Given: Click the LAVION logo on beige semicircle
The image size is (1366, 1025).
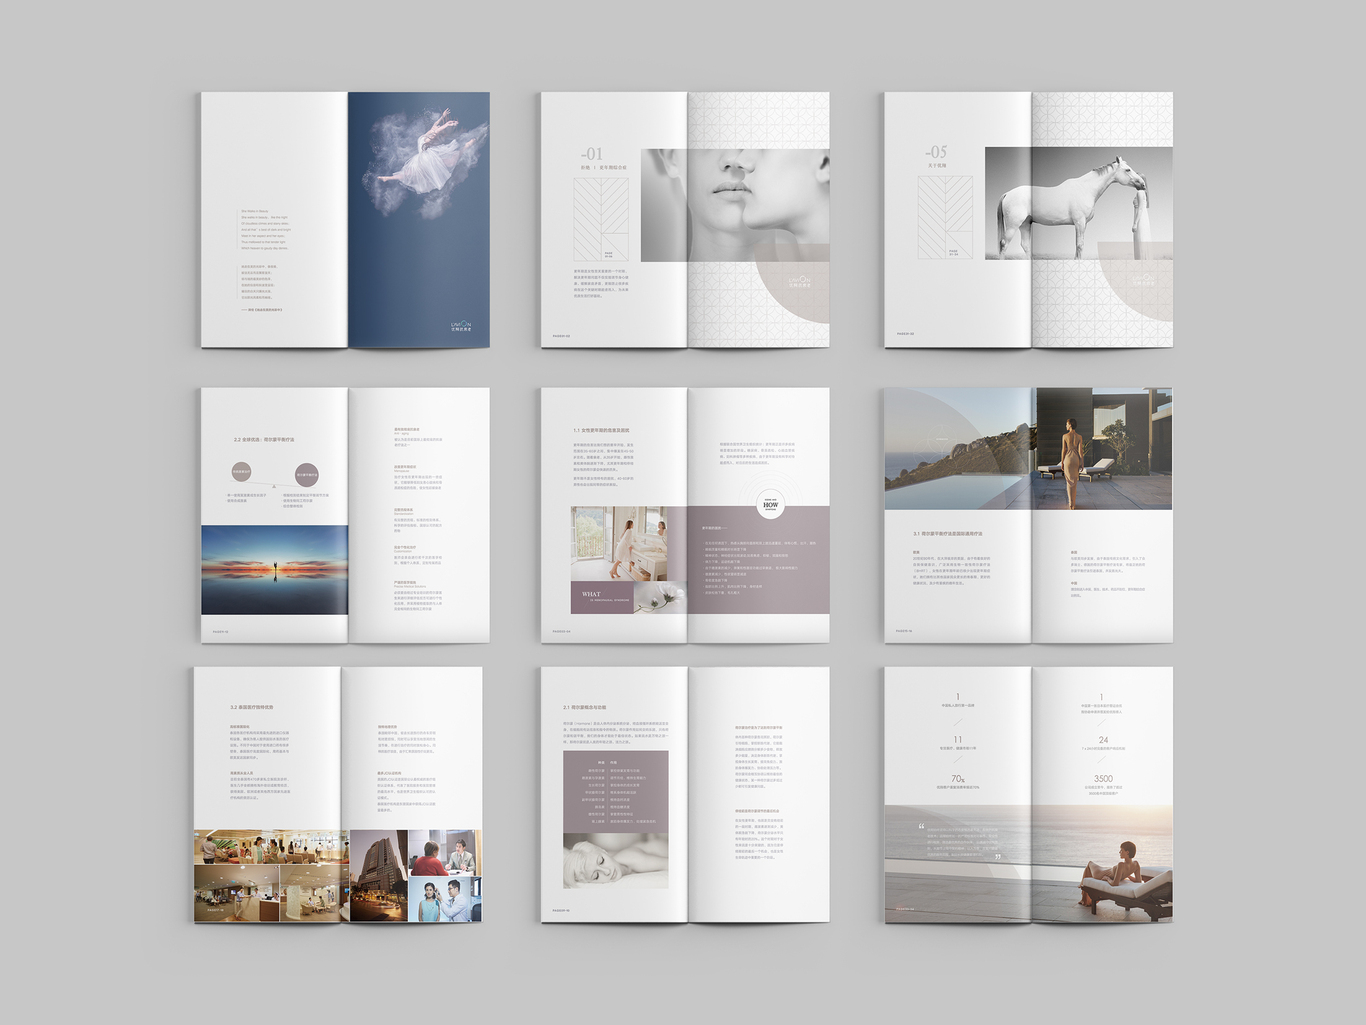Looking at the screenshot, I should pos(800,282).
